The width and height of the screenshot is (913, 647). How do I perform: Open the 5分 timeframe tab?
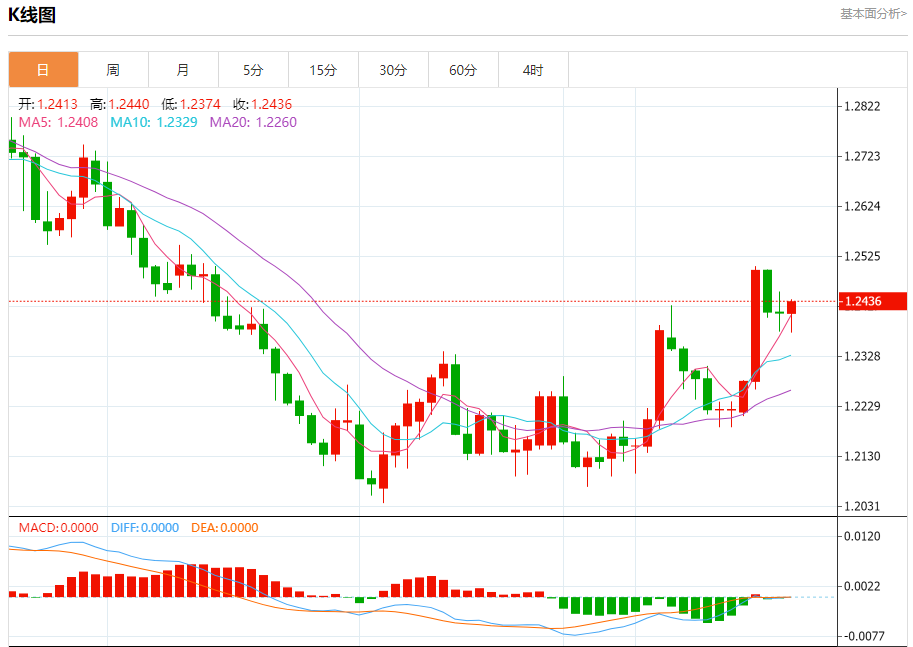click(253, 70)
